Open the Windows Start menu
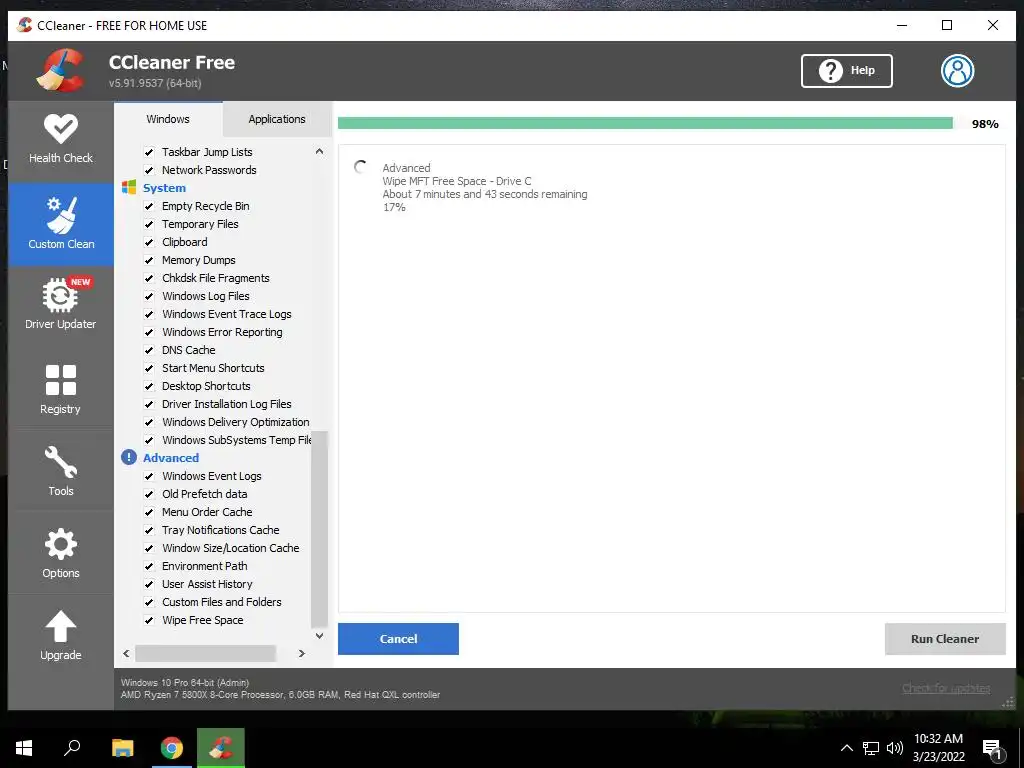 [24, 748]
